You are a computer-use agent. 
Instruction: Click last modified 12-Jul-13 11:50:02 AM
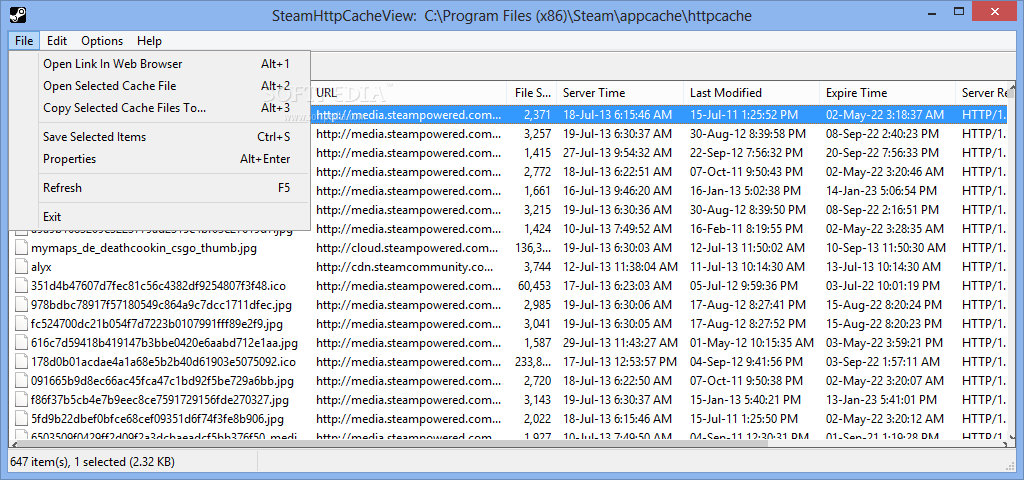pyautogui.click(x=749, y=248)
